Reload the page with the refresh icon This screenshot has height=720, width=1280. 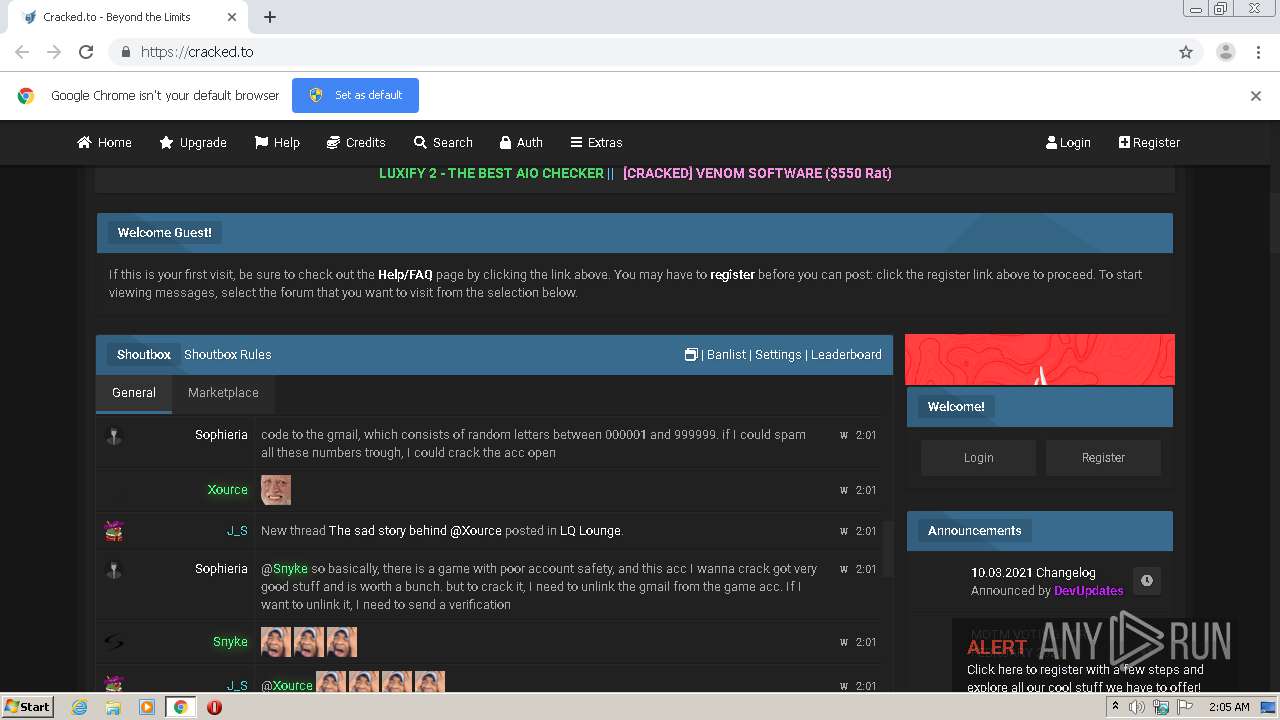(86, 52)
